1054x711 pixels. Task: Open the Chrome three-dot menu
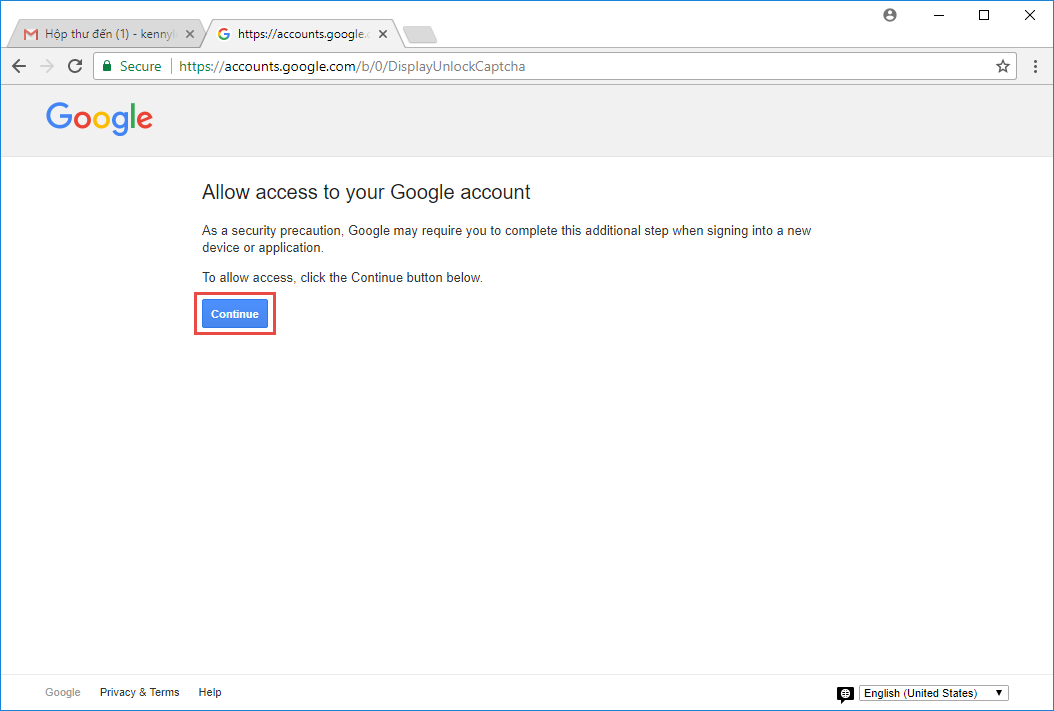[x=1036, y=67]
